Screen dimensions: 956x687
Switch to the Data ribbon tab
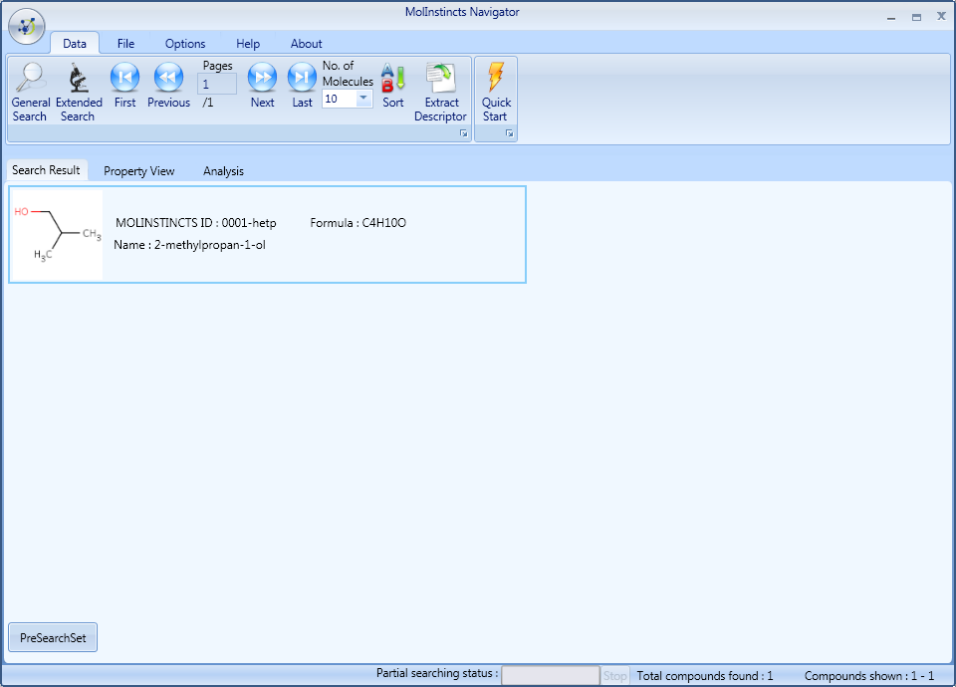74,44
